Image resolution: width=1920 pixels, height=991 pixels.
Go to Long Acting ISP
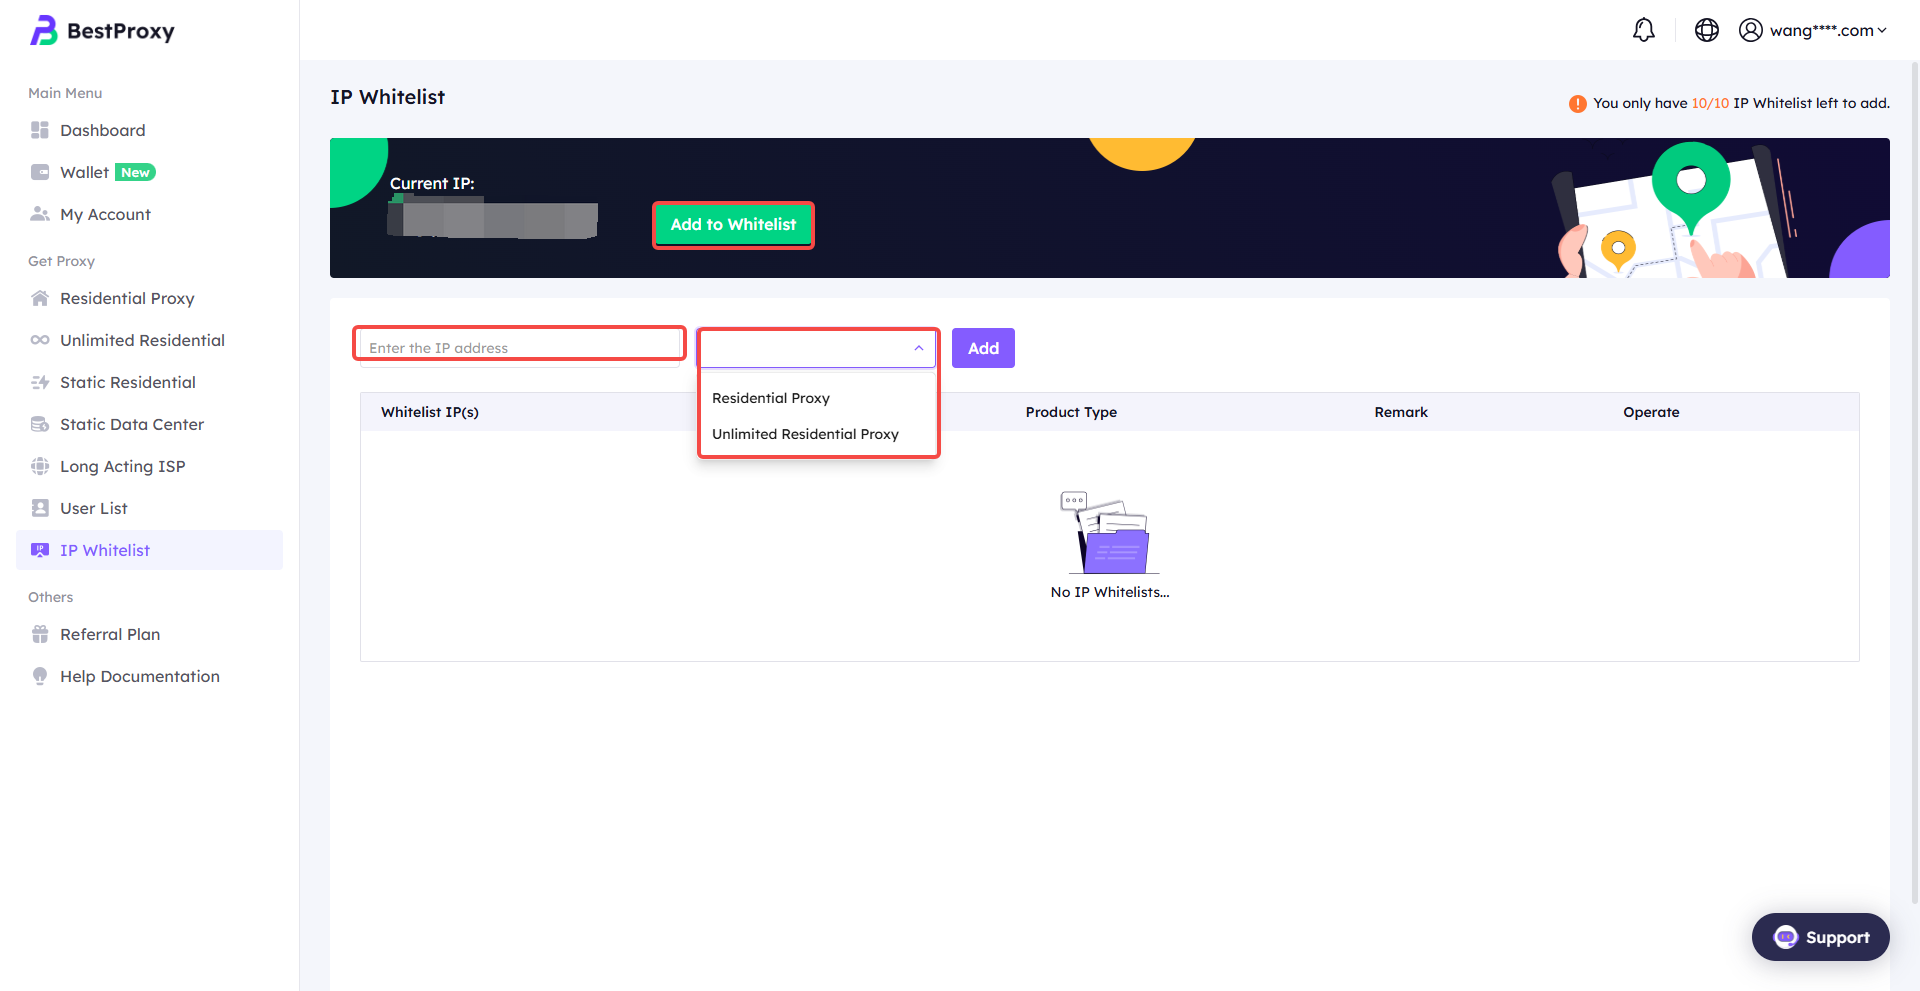pos(150,466)
